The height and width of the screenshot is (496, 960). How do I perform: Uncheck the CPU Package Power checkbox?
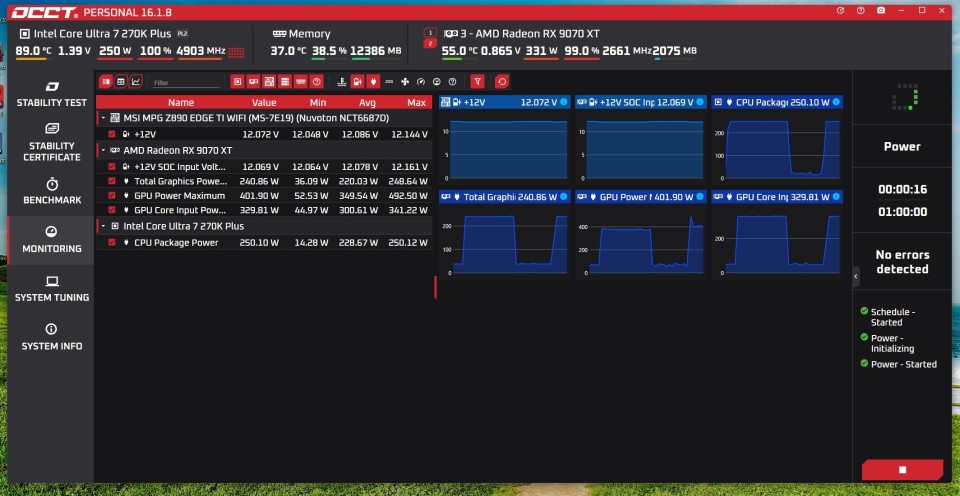point(111,242)
